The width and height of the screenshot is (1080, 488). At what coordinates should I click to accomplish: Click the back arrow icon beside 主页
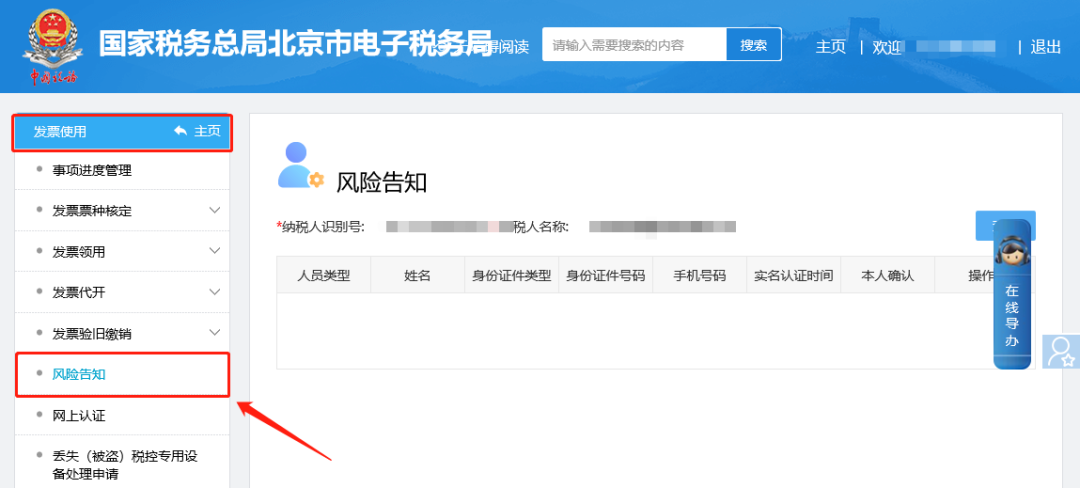click(x=180, y=131)
